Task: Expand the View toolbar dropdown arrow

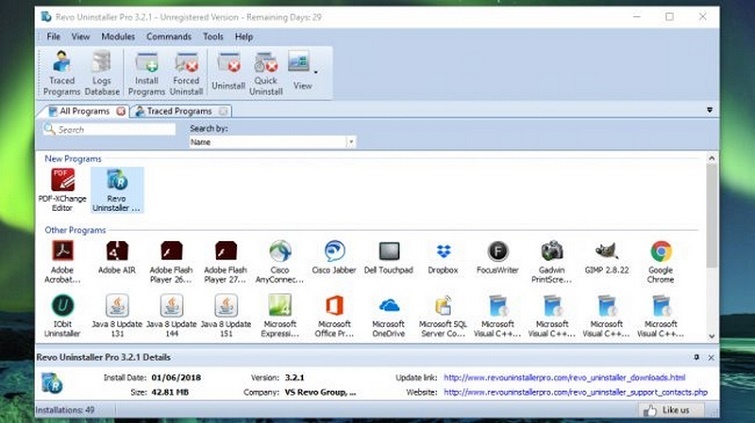Action: [316, 71]
